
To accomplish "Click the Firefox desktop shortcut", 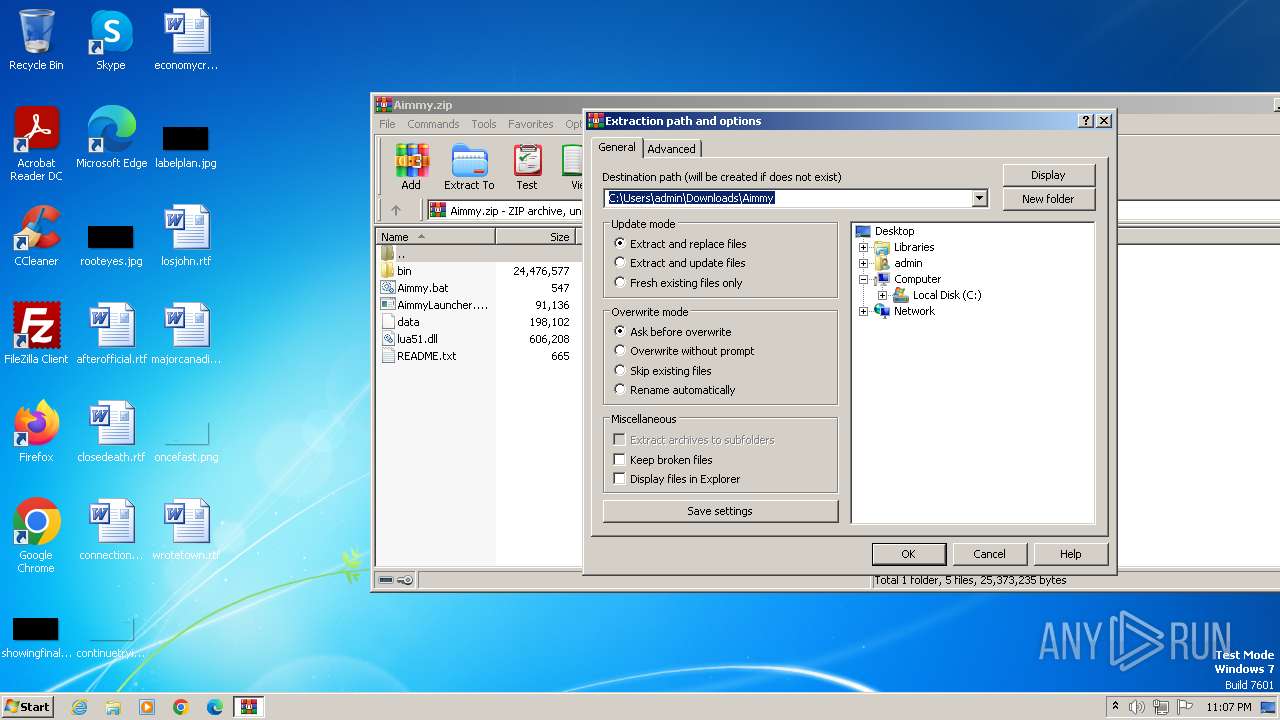I will pyautogui.click(x=36, y=432).
